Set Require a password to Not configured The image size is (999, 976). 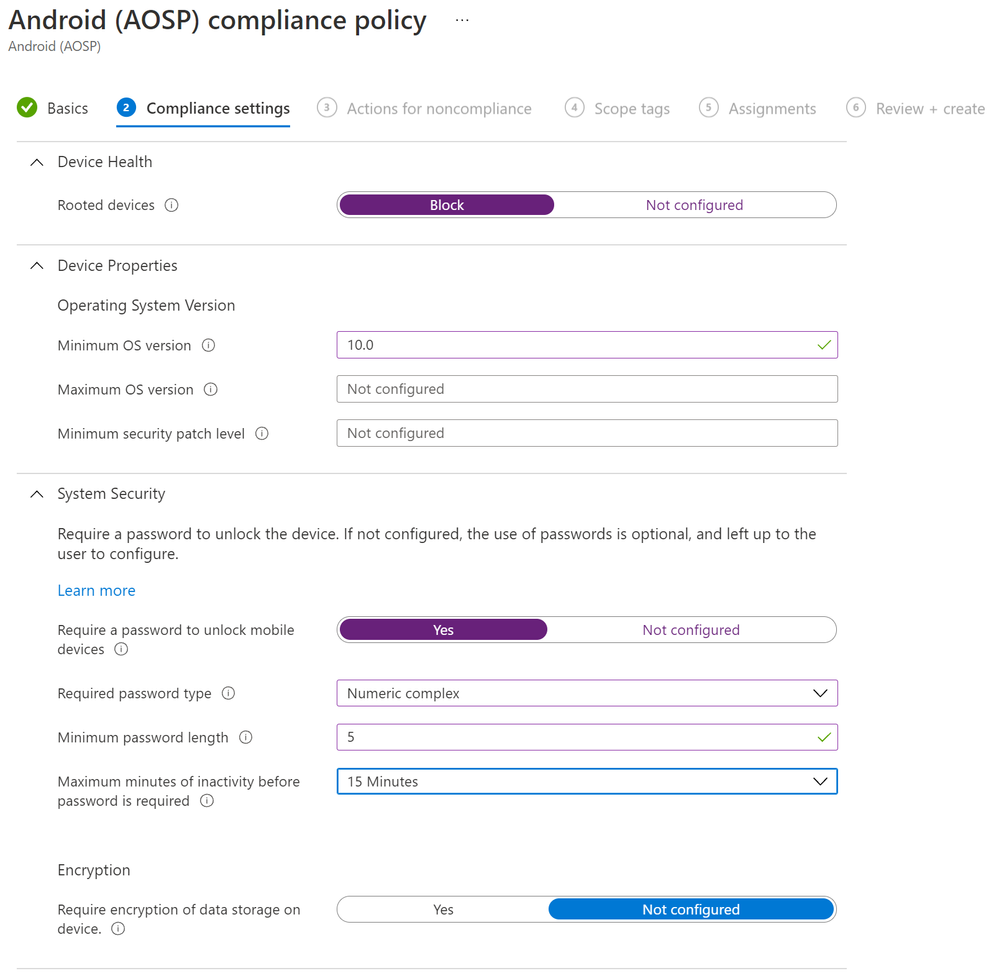[x=691, y=630]
